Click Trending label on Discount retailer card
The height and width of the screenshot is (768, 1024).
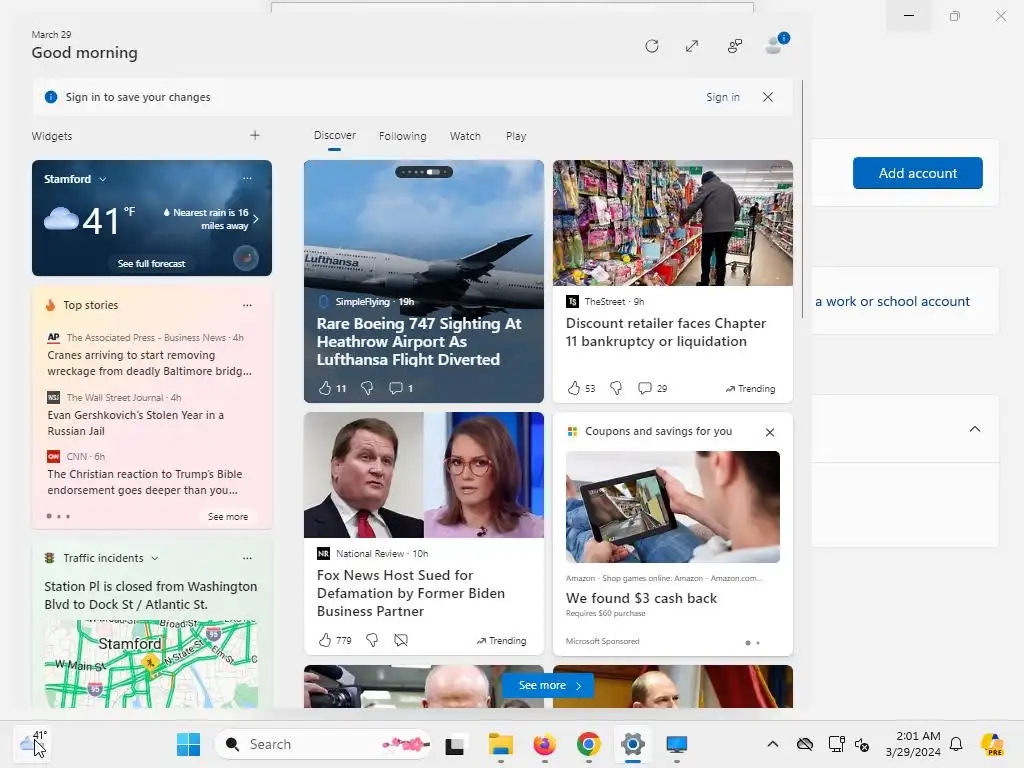click(x=750, y=389)
